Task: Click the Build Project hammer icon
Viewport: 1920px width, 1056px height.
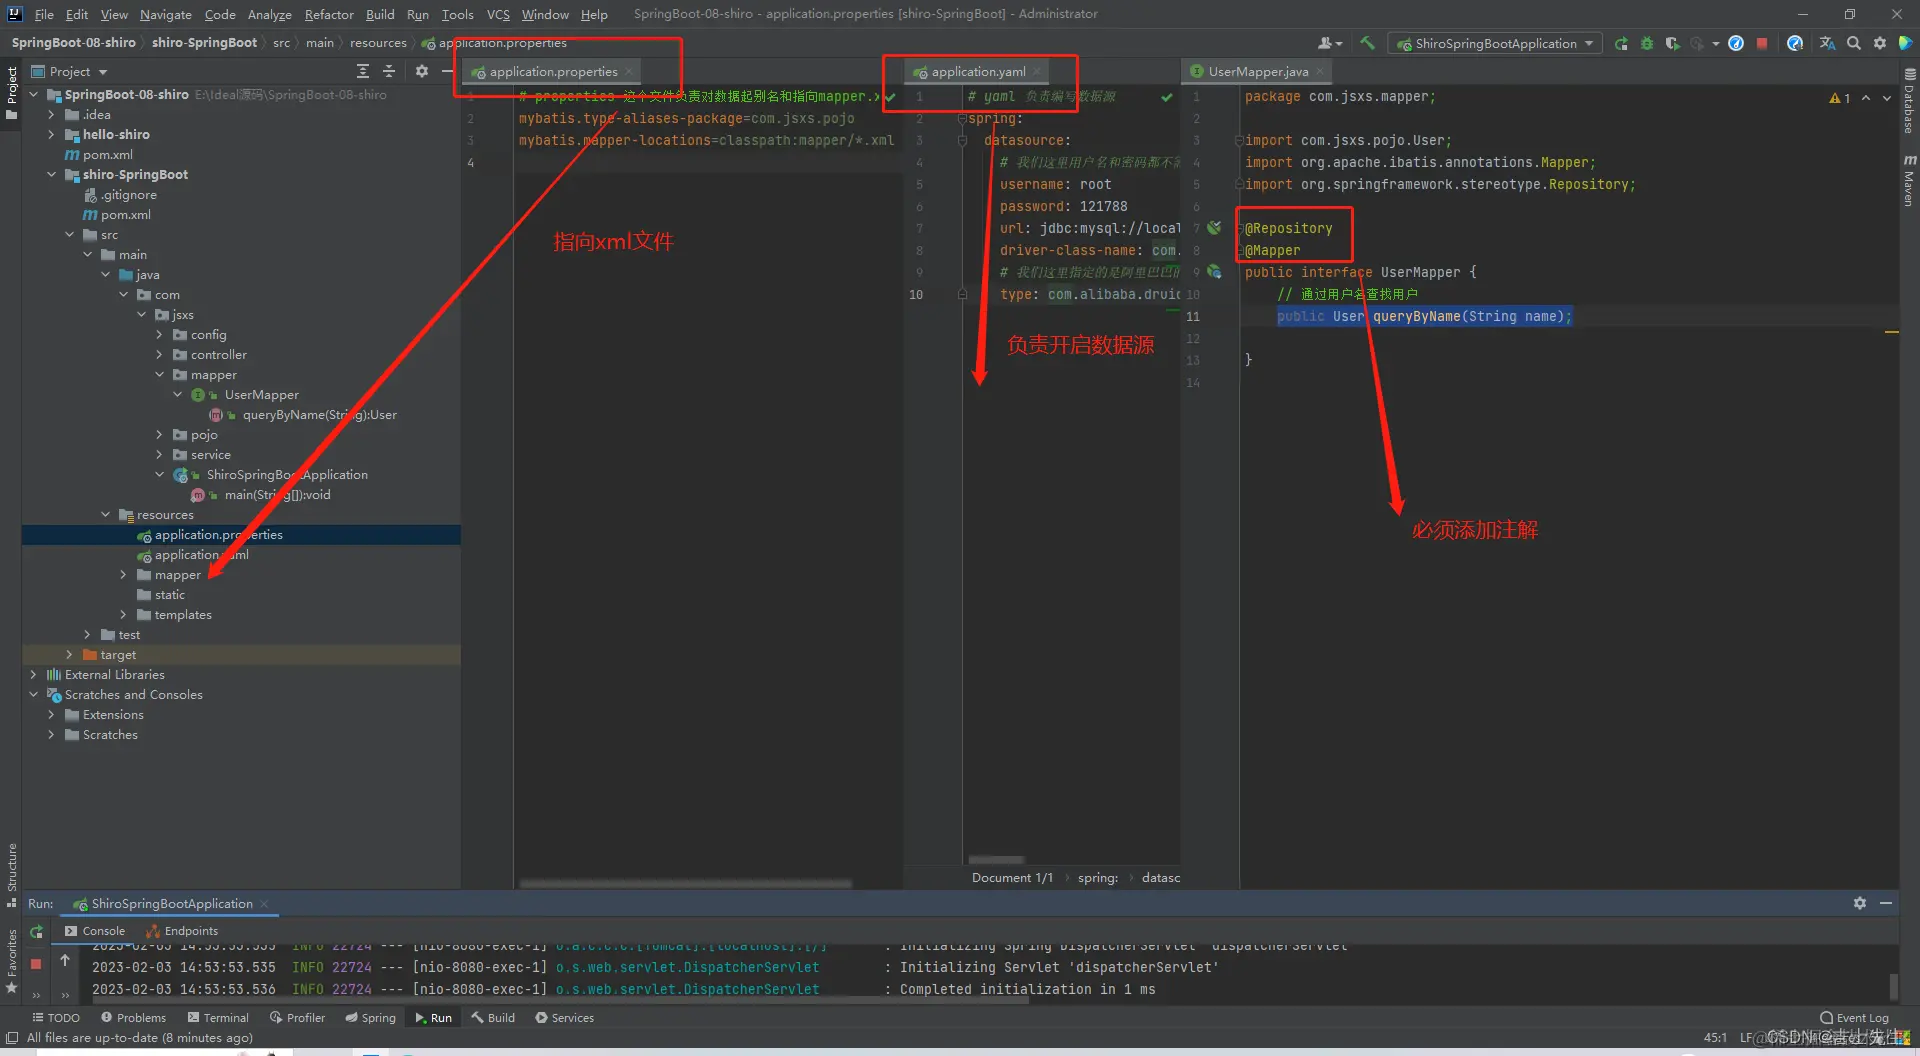Action: [1367, 43]
